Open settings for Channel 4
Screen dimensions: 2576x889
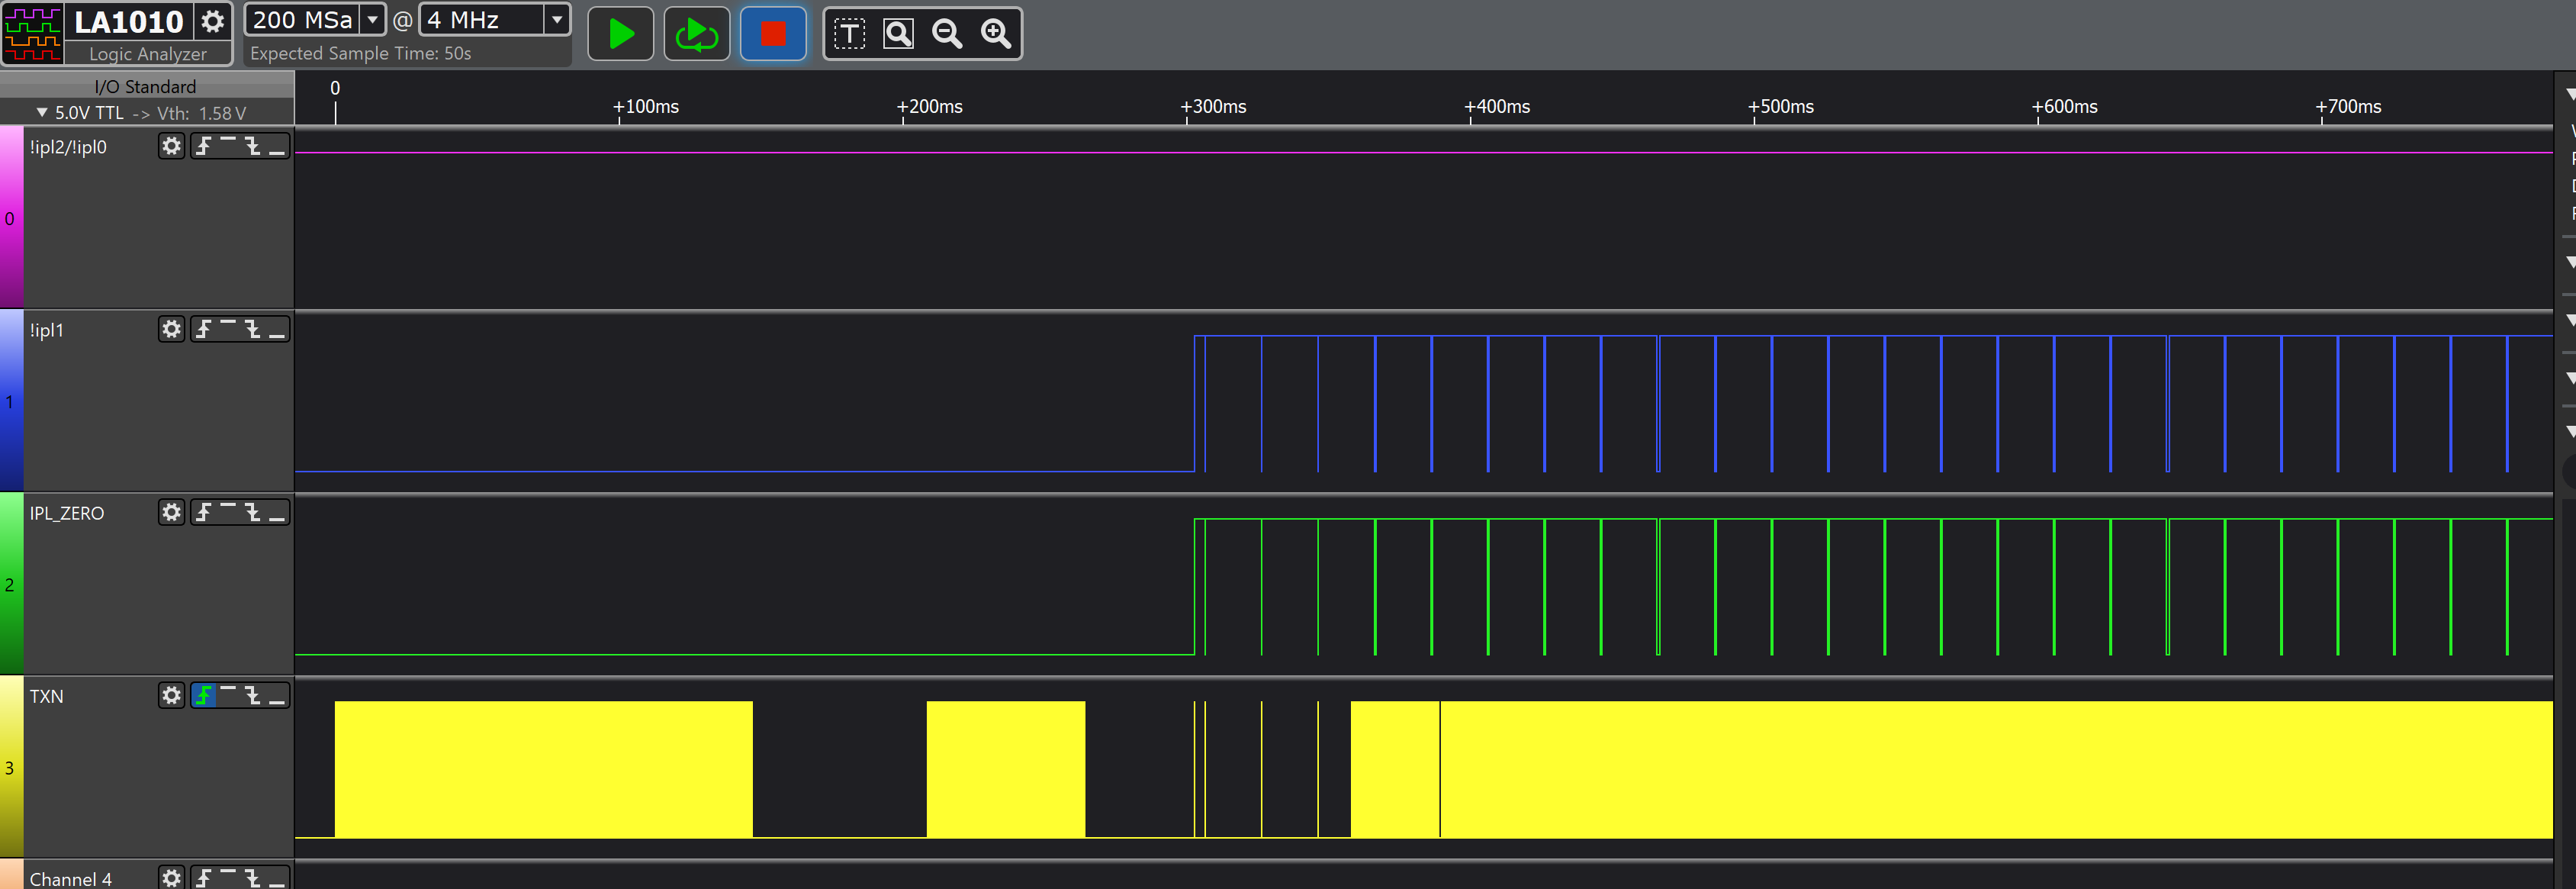pos(172,877)
